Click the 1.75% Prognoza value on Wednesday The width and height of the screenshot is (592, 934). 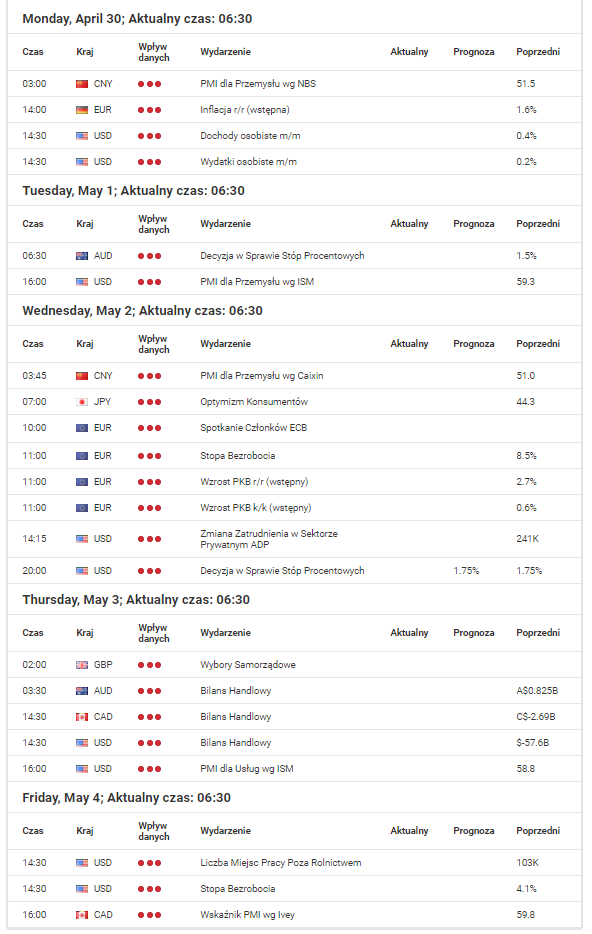466,571
